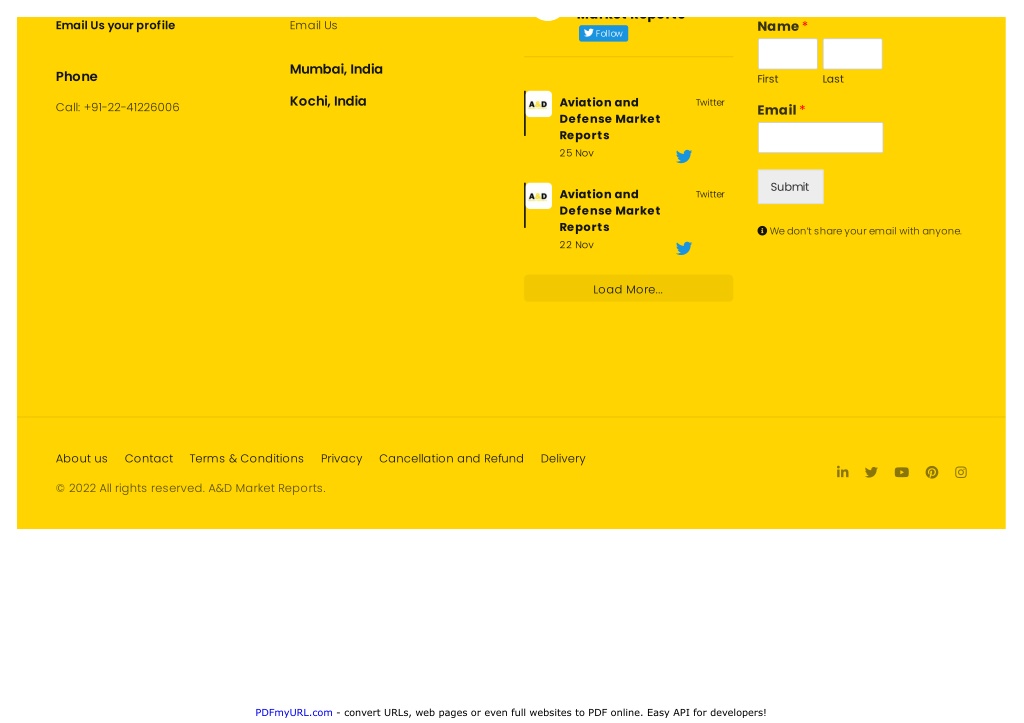Viewport: 1024px width, 723px height.
Task: Click the 25 Nov tweet date
Action: coord(577,153)
